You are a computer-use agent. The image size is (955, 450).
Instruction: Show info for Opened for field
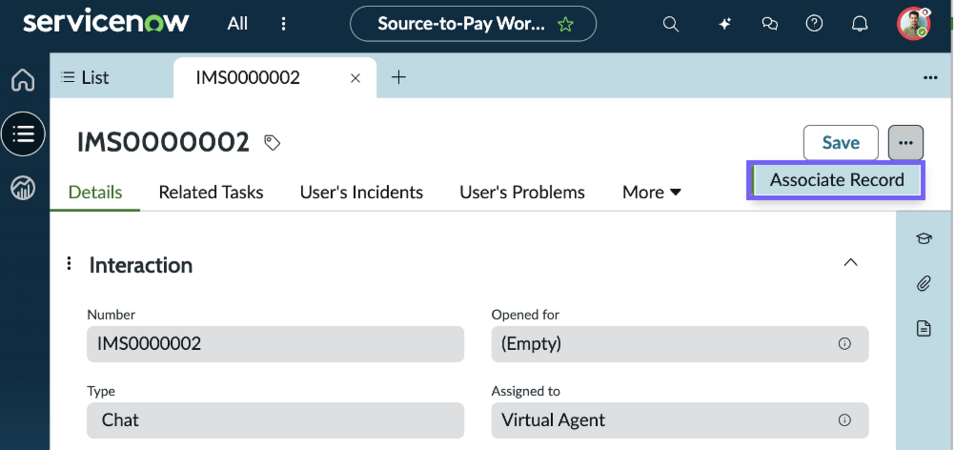844,344
